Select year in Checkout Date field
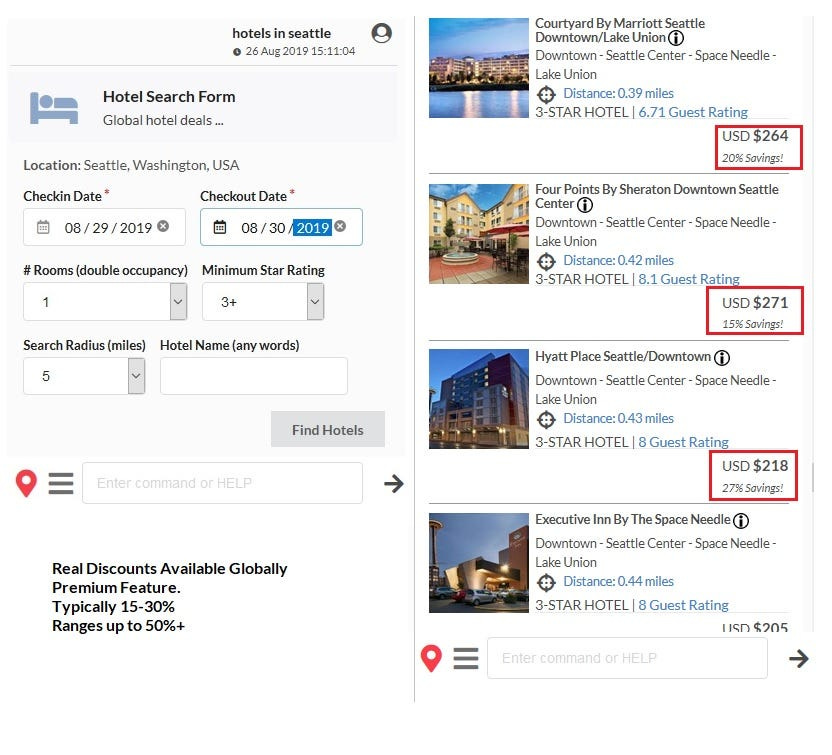The height and width of the screenshot is (755, 832). [313, 228]
